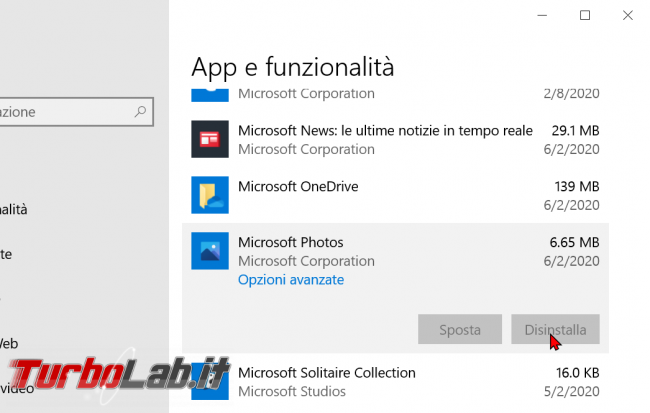This screenshot has height=413, width=650.
Task: Click the 139 MB size value
Action: click(x=577, y=187)
